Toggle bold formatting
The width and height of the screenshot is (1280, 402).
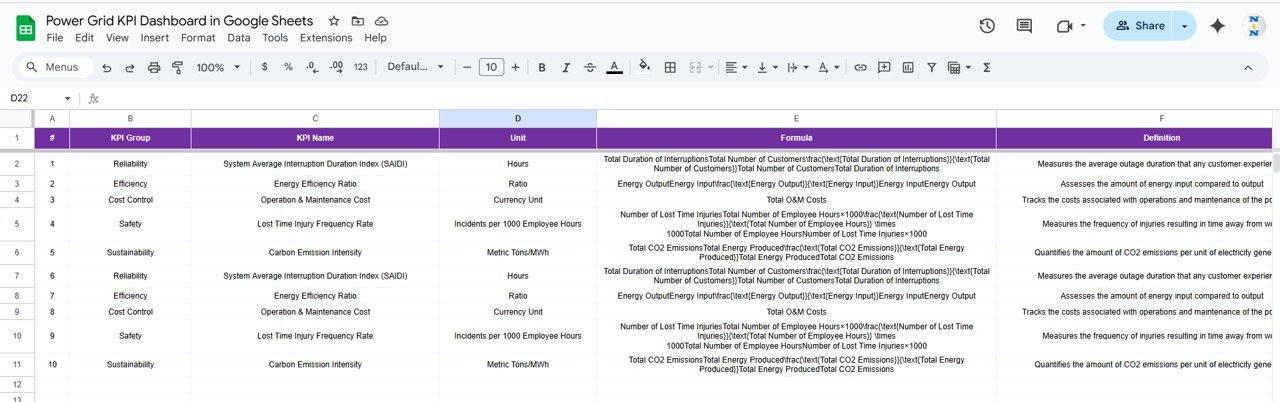pyautogui.click(x=542, y=67)
